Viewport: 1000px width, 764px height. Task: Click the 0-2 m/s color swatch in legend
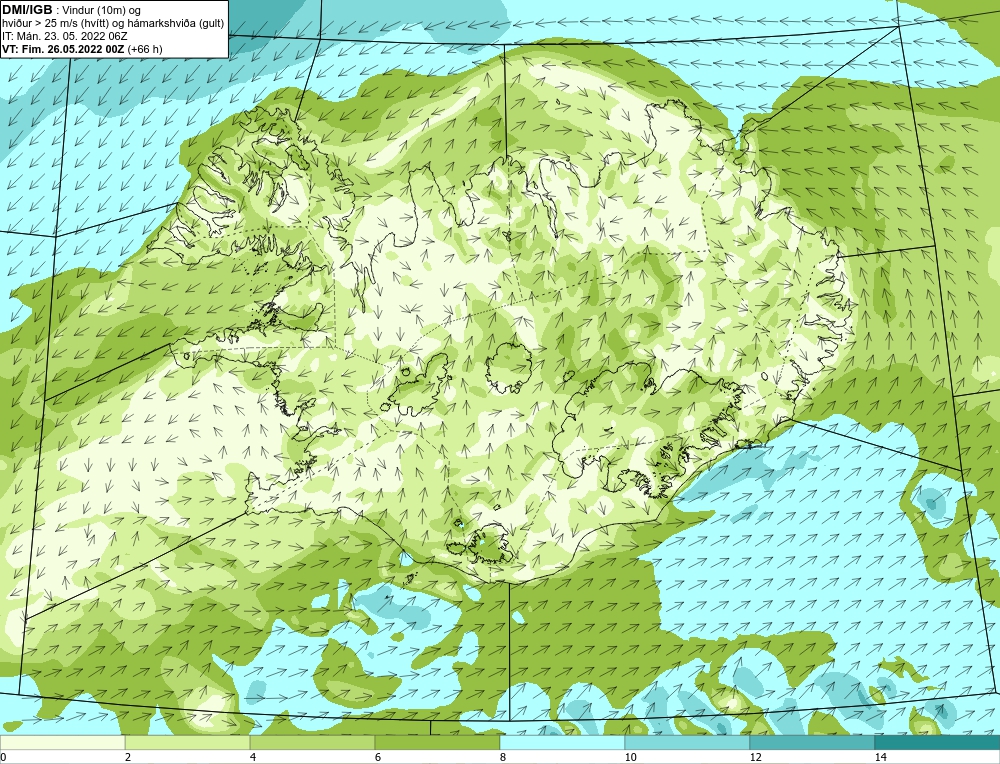coord(62,742)
